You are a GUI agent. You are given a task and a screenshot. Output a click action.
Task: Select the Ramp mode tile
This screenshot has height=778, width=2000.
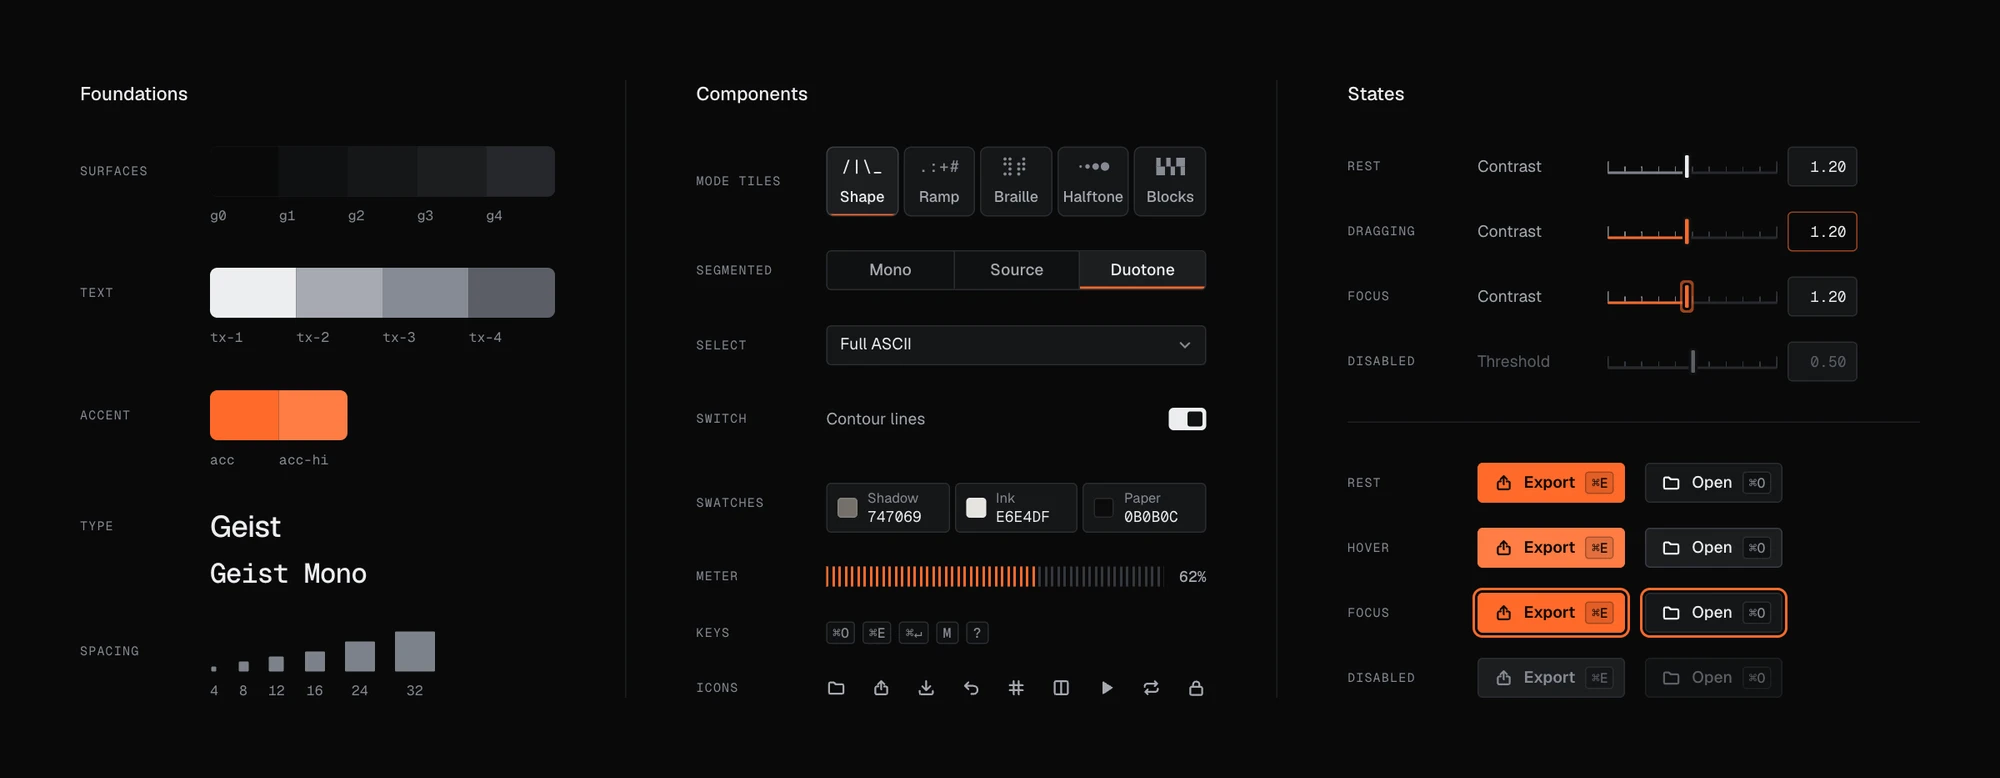point(939,181)
